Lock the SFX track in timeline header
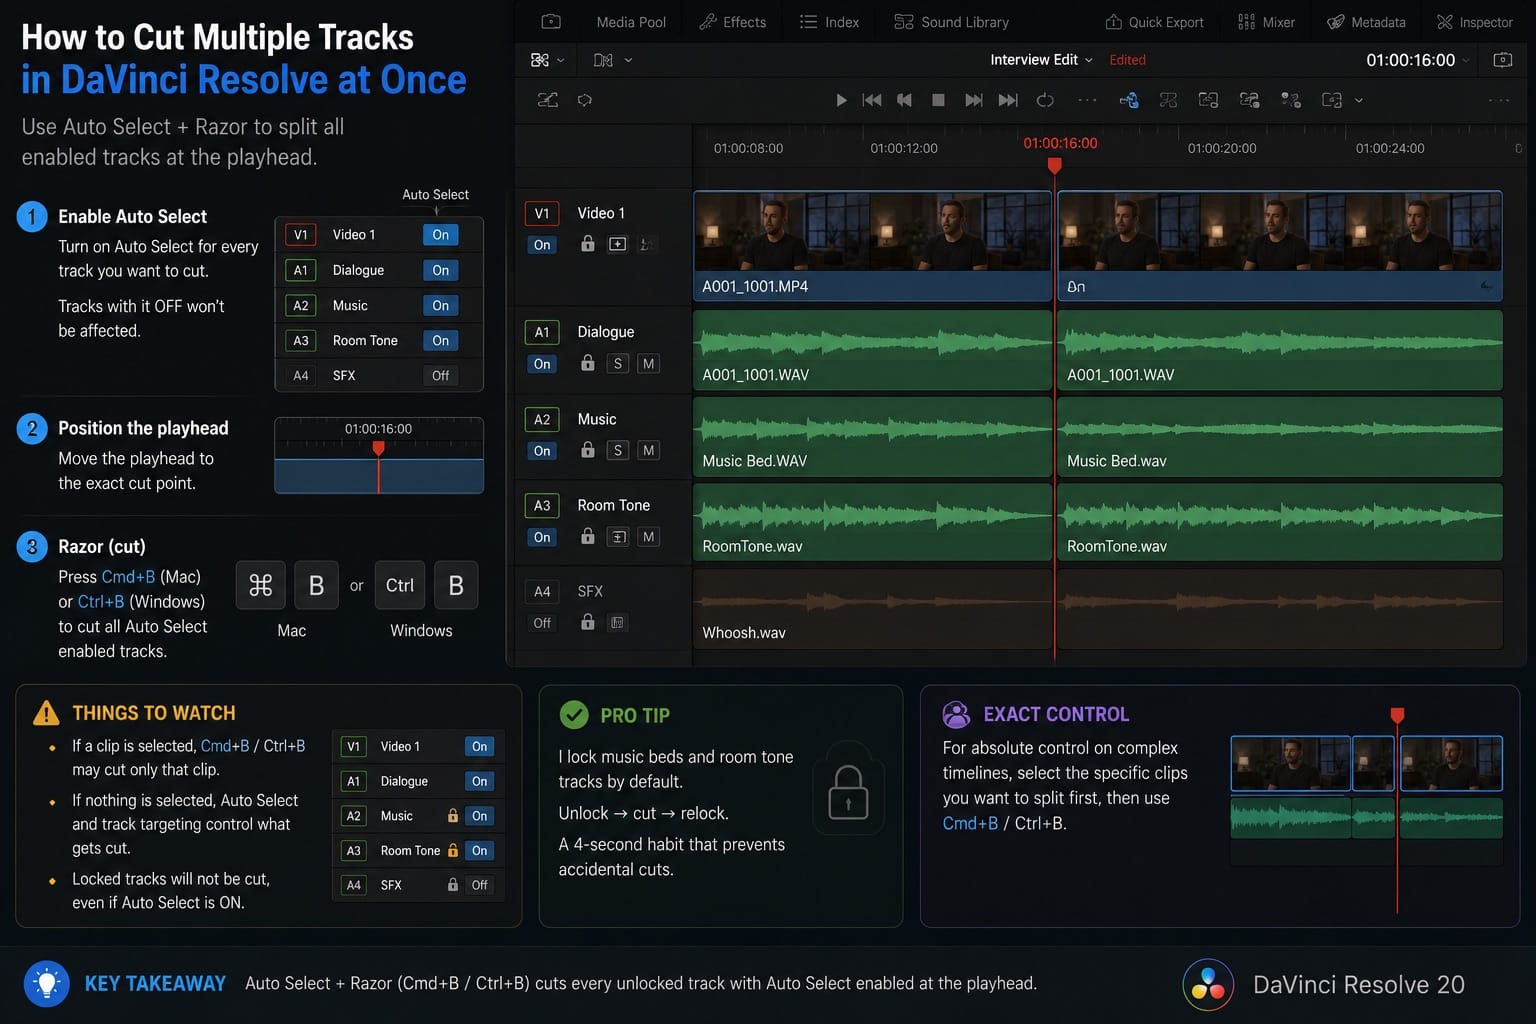1536x1024 pixels. (588, 622)
